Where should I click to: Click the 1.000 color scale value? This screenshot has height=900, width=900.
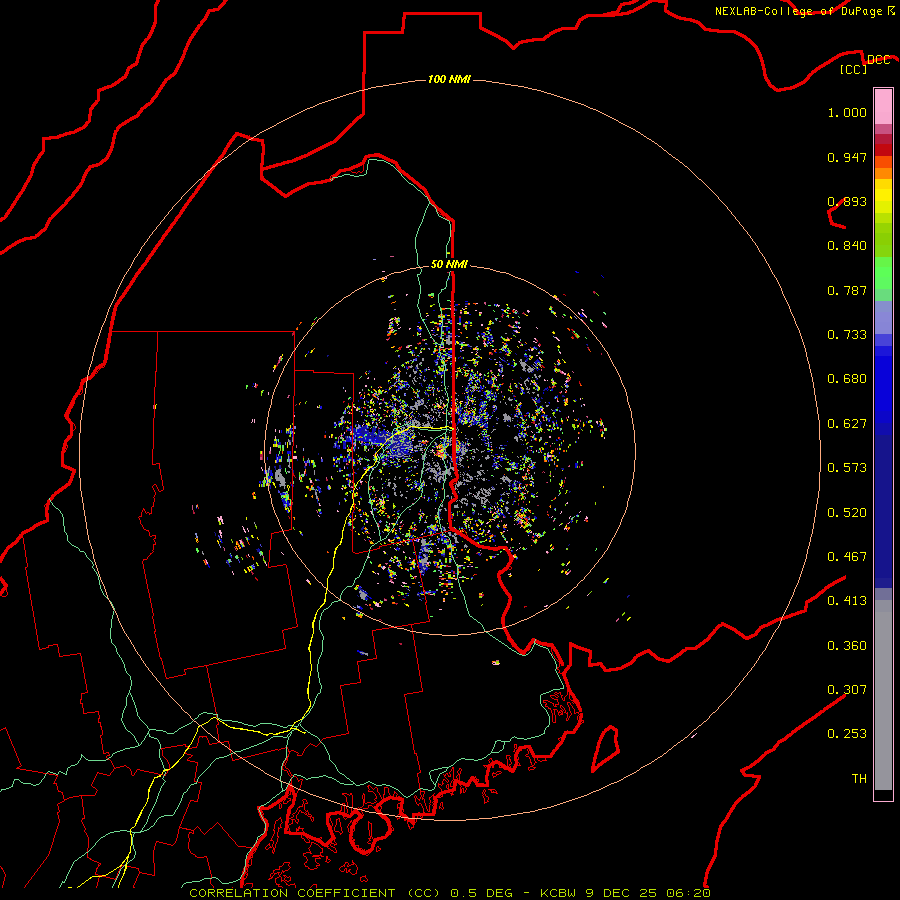click(x=847, y=112)
